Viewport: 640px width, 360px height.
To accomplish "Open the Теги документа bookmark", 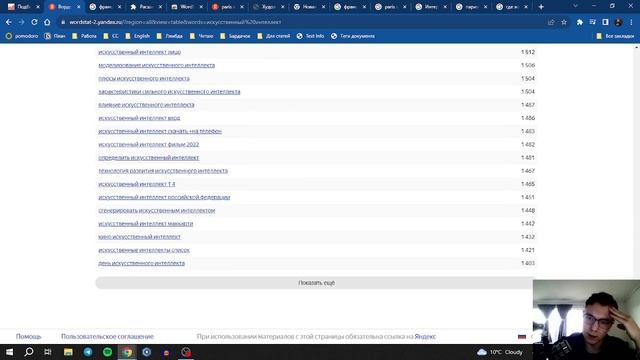I will 353,36.
